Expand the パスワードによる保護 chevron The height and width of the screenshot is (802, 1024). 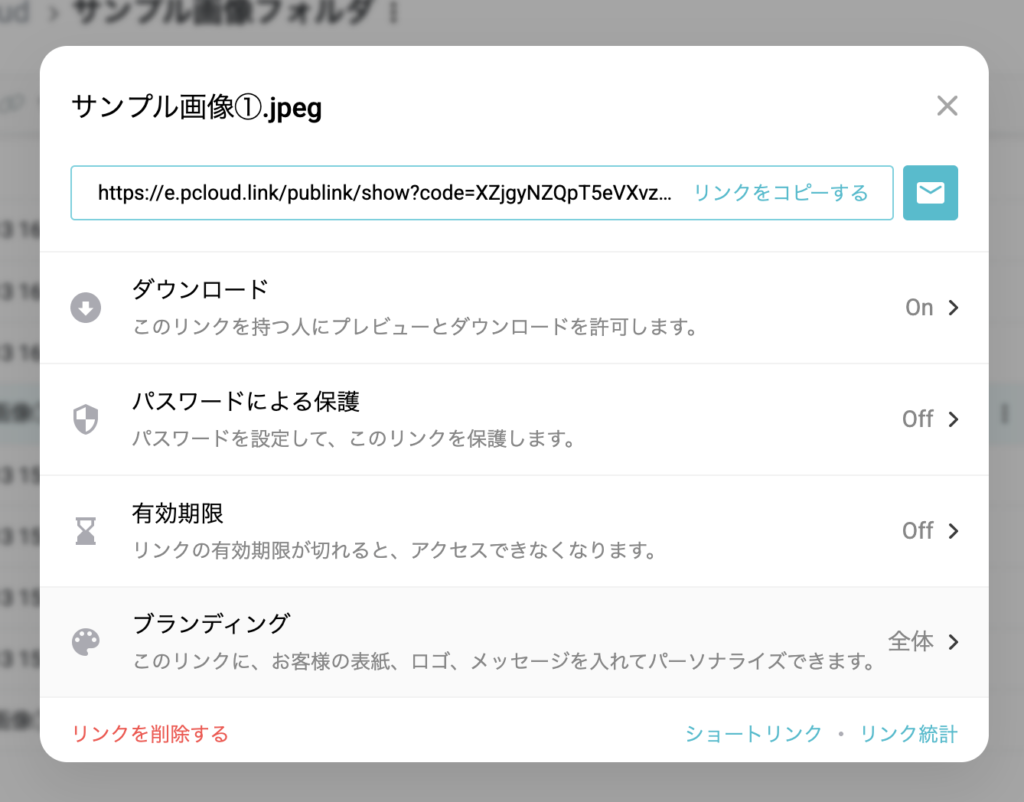click(x=952, y=419)
